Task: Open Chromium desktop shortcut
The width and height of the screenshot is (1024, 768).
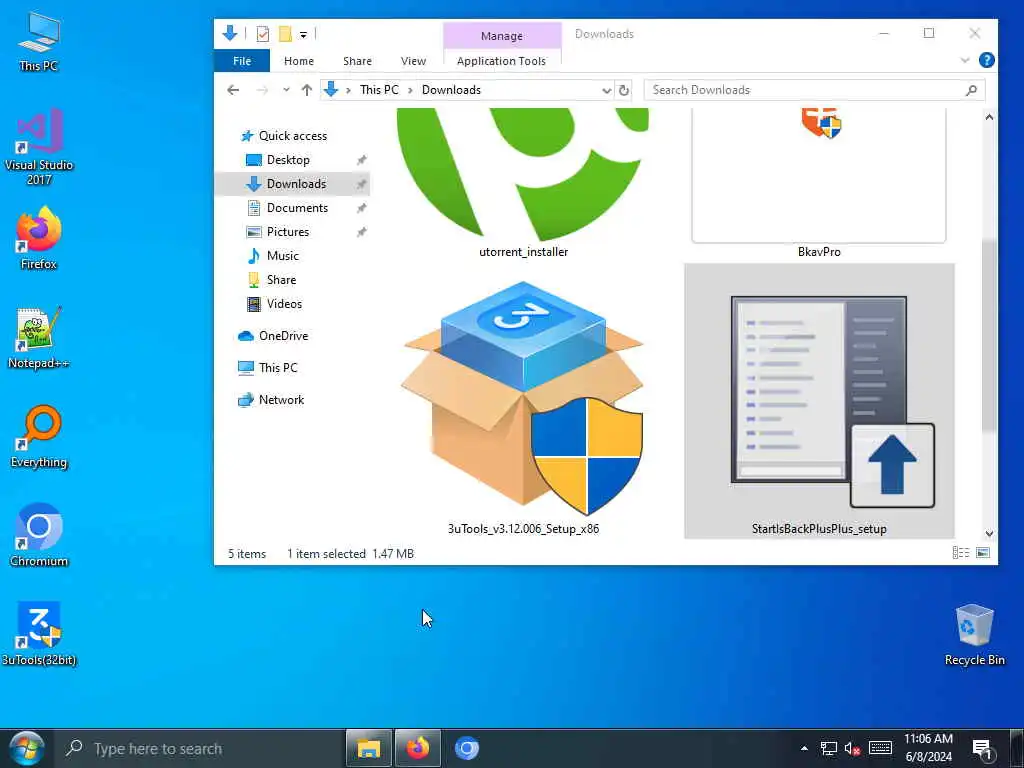Action: (x=39, y=535)
